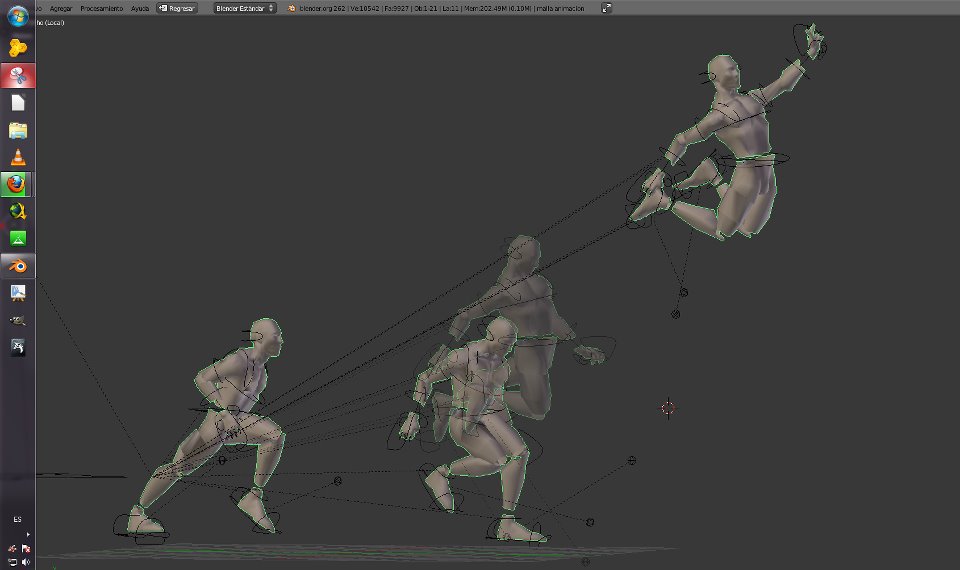The image size is (960, 570).
Task: Open the network status tray icon
Action: [x=12, y=561]
